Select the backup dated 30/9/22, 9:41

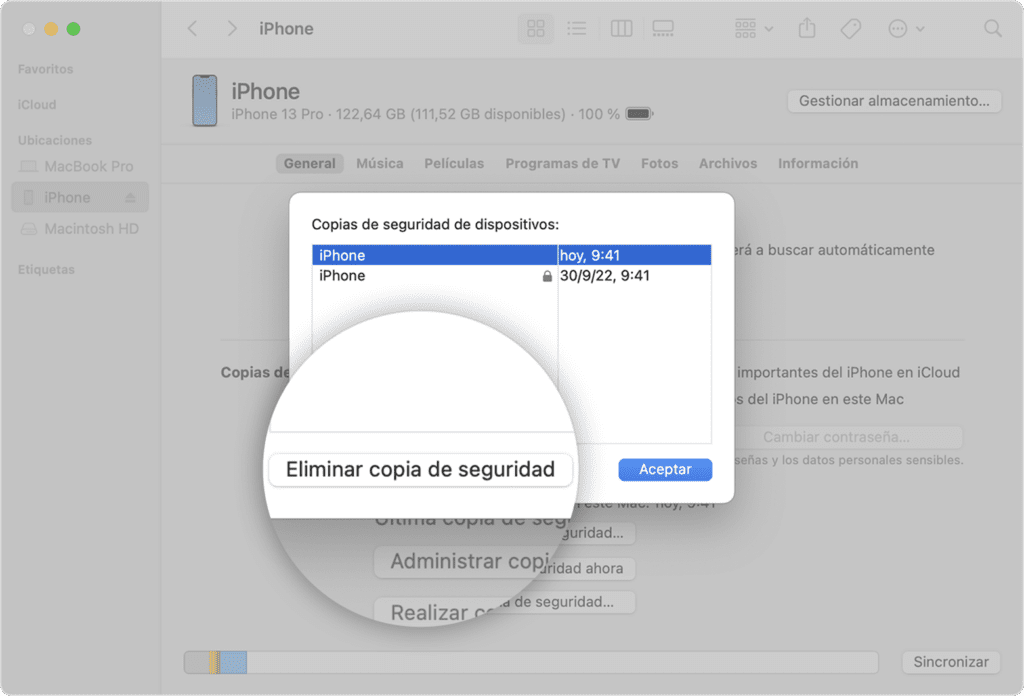511,276
